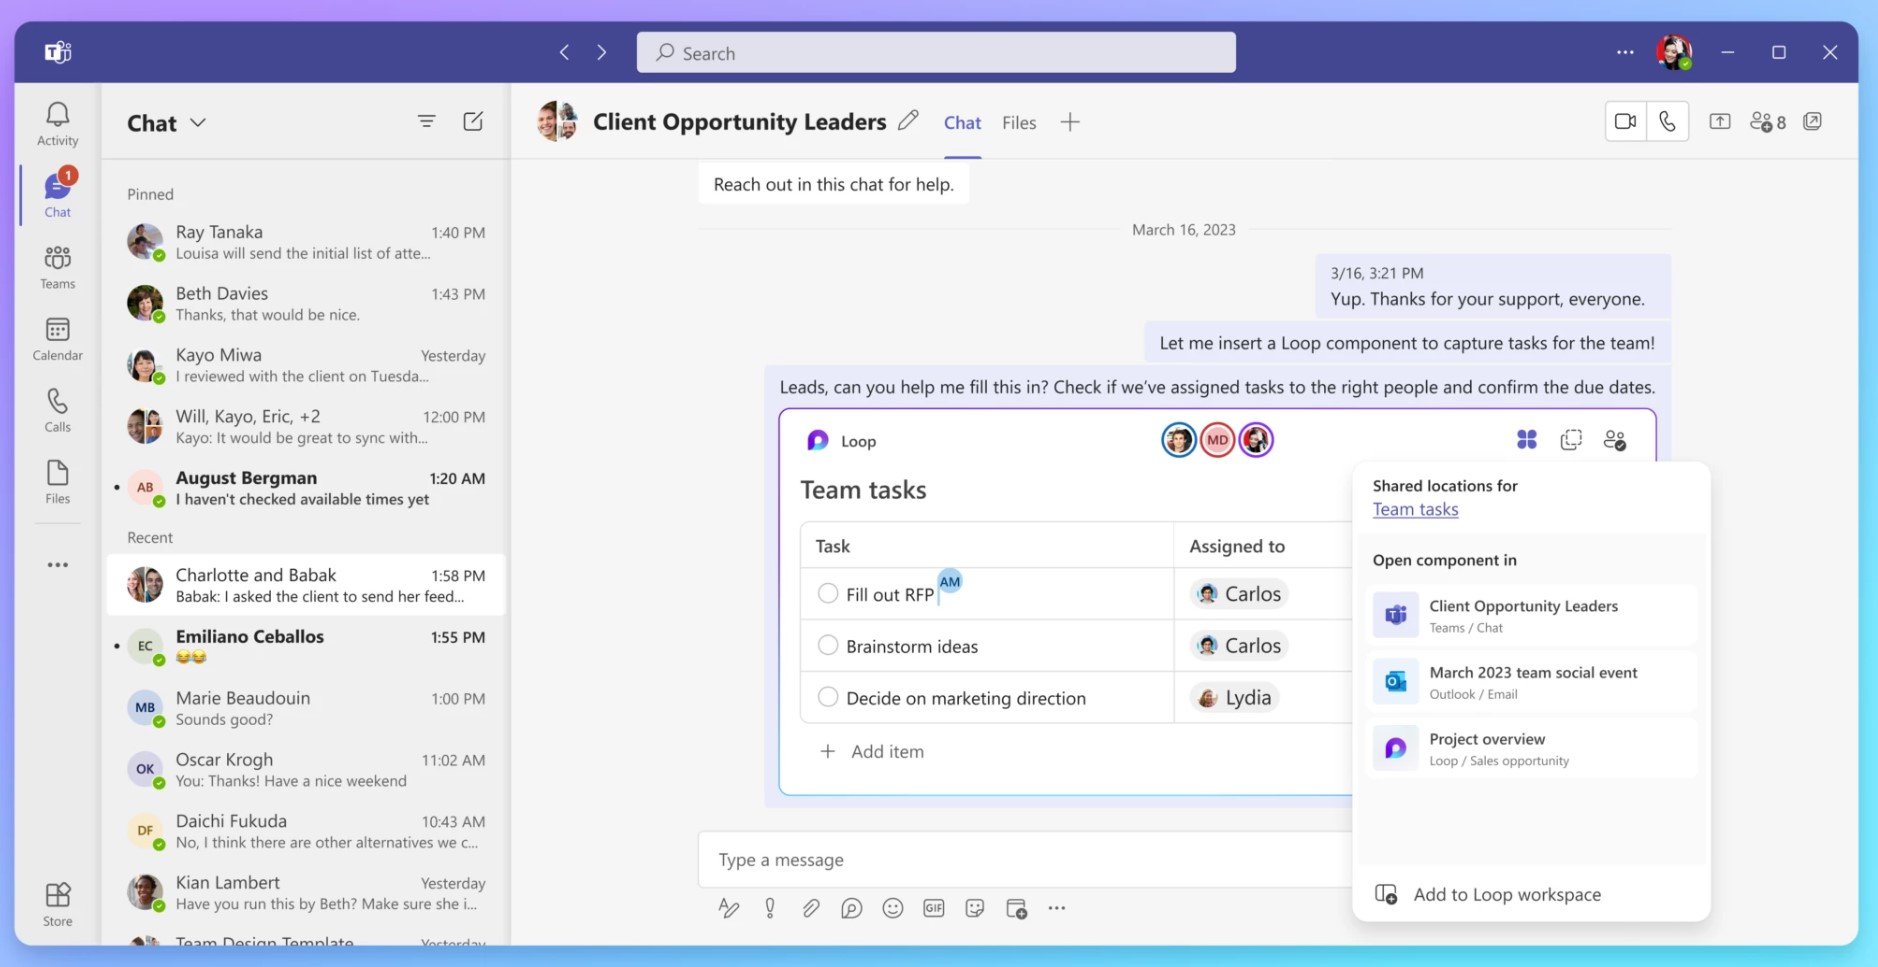Start a new chat with compose icon
Viewport: 1878px width, 967px height.
tap(473, 122)
